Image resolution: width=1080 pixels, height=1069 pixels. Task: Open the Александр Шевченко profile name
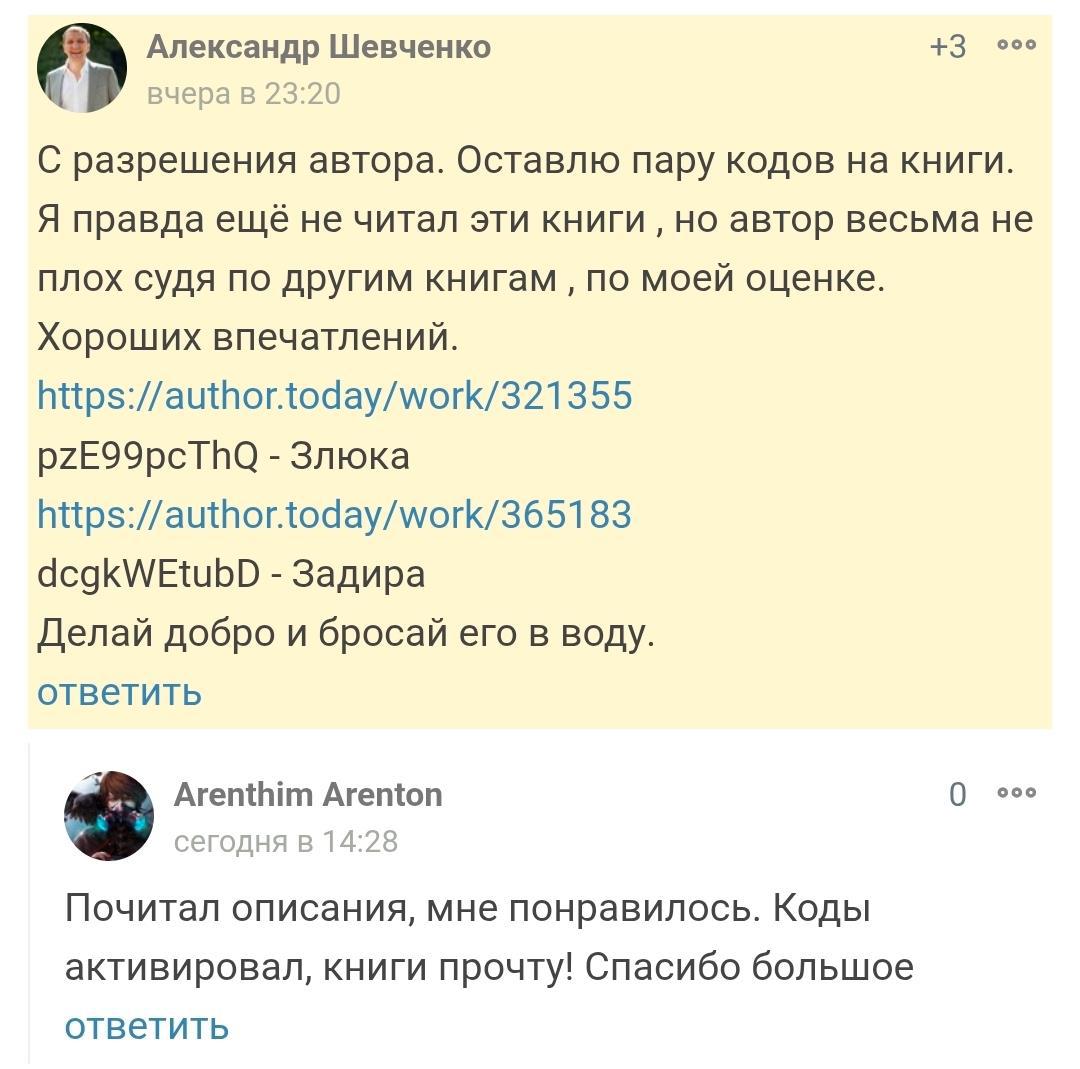point(319,46)
